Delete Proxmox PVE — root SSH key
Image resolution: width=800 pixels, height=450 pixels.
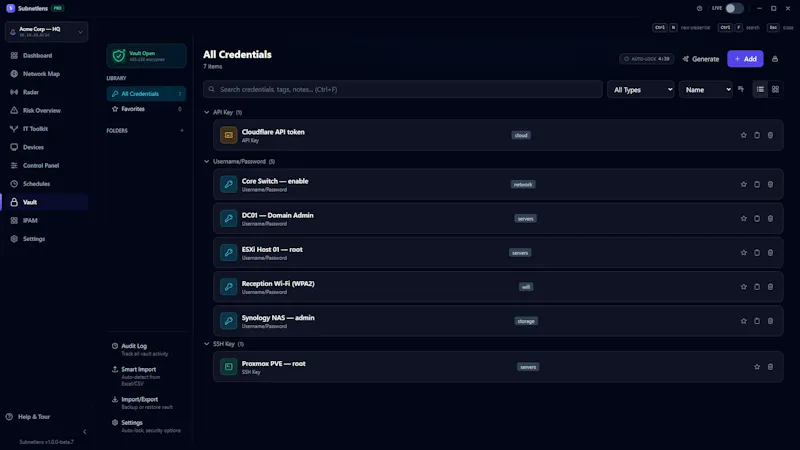[770, 367]
